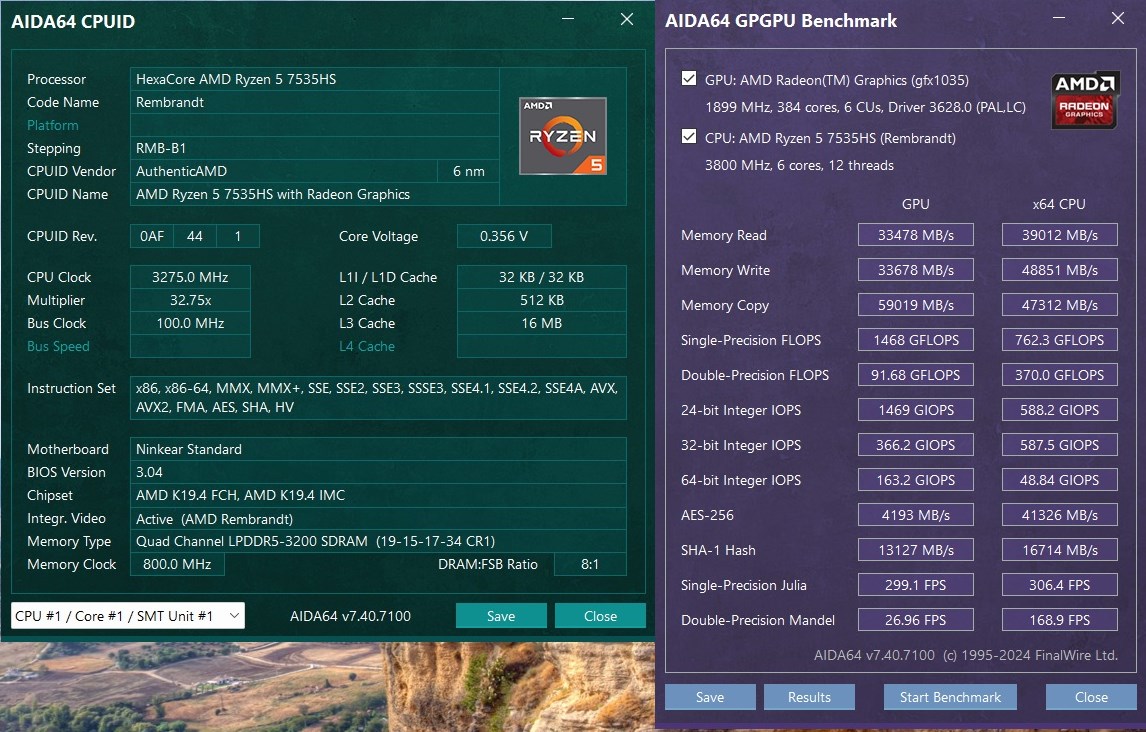Click the x64 CPU Memory Copy result
1146x732 pixels.
(x=1059, y=305)
